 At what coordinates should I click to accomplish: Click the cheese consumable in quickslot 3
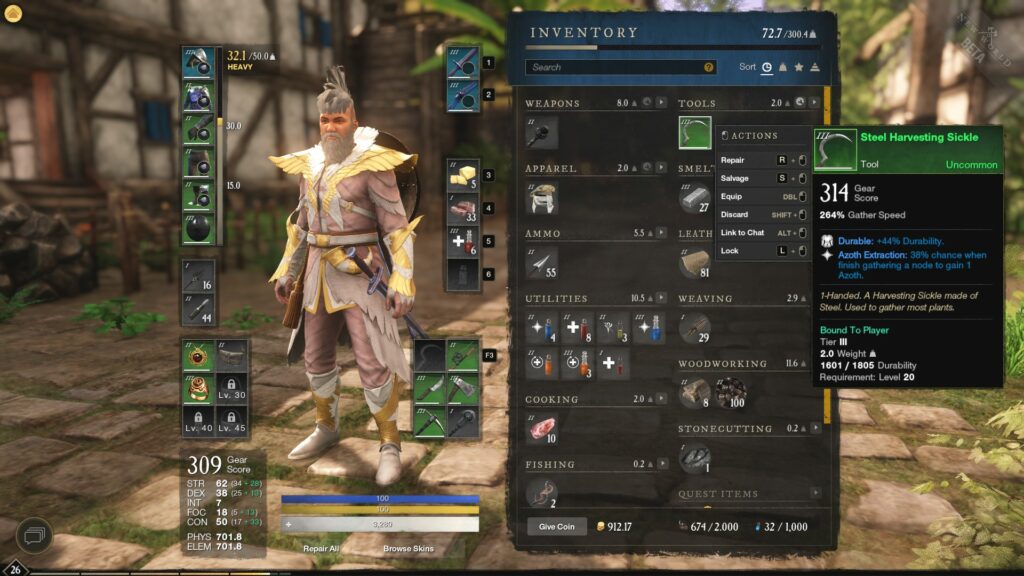click(x=463, y=175)
